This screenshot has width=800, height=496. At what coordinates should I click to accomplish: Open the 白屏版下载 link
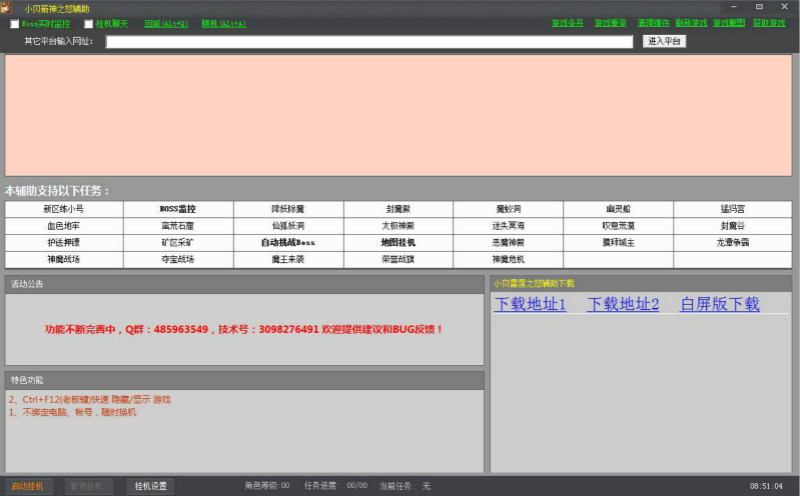point(719,304)
